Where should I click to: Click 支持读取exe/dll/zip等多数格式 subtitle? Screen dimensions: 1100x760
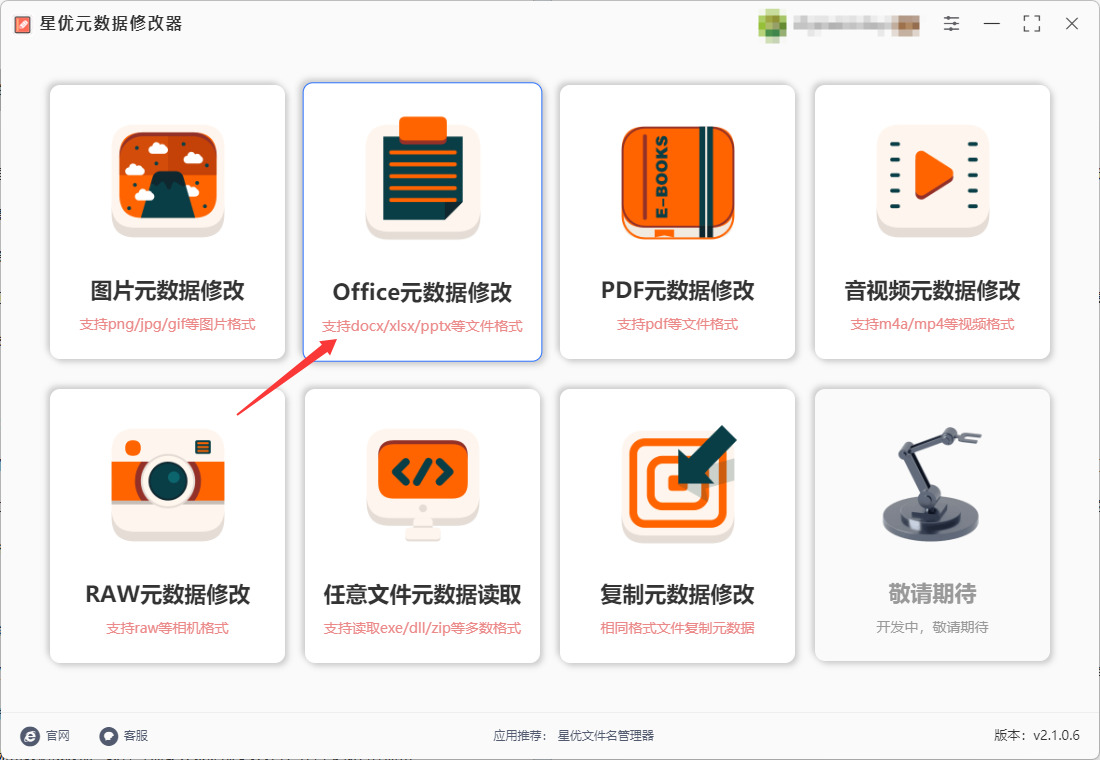[x=422, y=628]
